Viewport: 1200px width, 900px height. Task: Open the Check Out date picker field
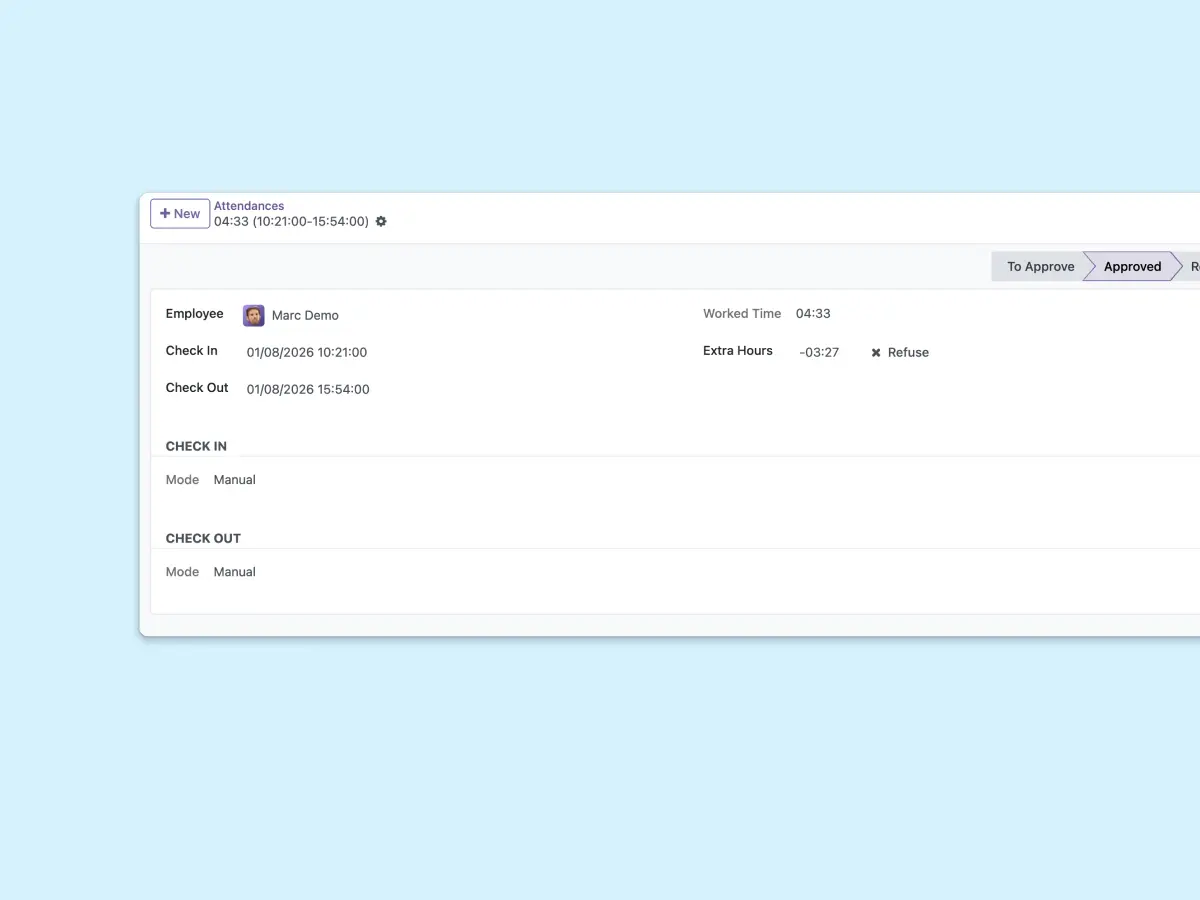(308, 390)
